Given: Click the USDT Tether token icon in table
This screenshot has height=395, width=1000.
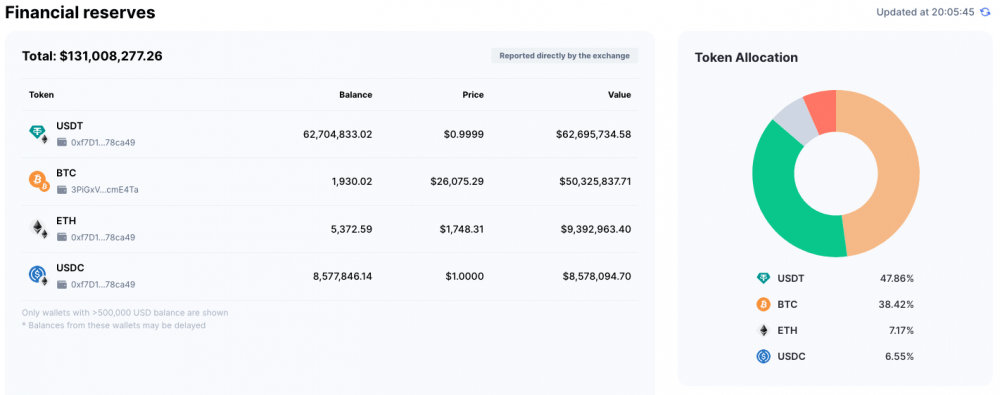Looking at the screenshot, I should 39,133.
